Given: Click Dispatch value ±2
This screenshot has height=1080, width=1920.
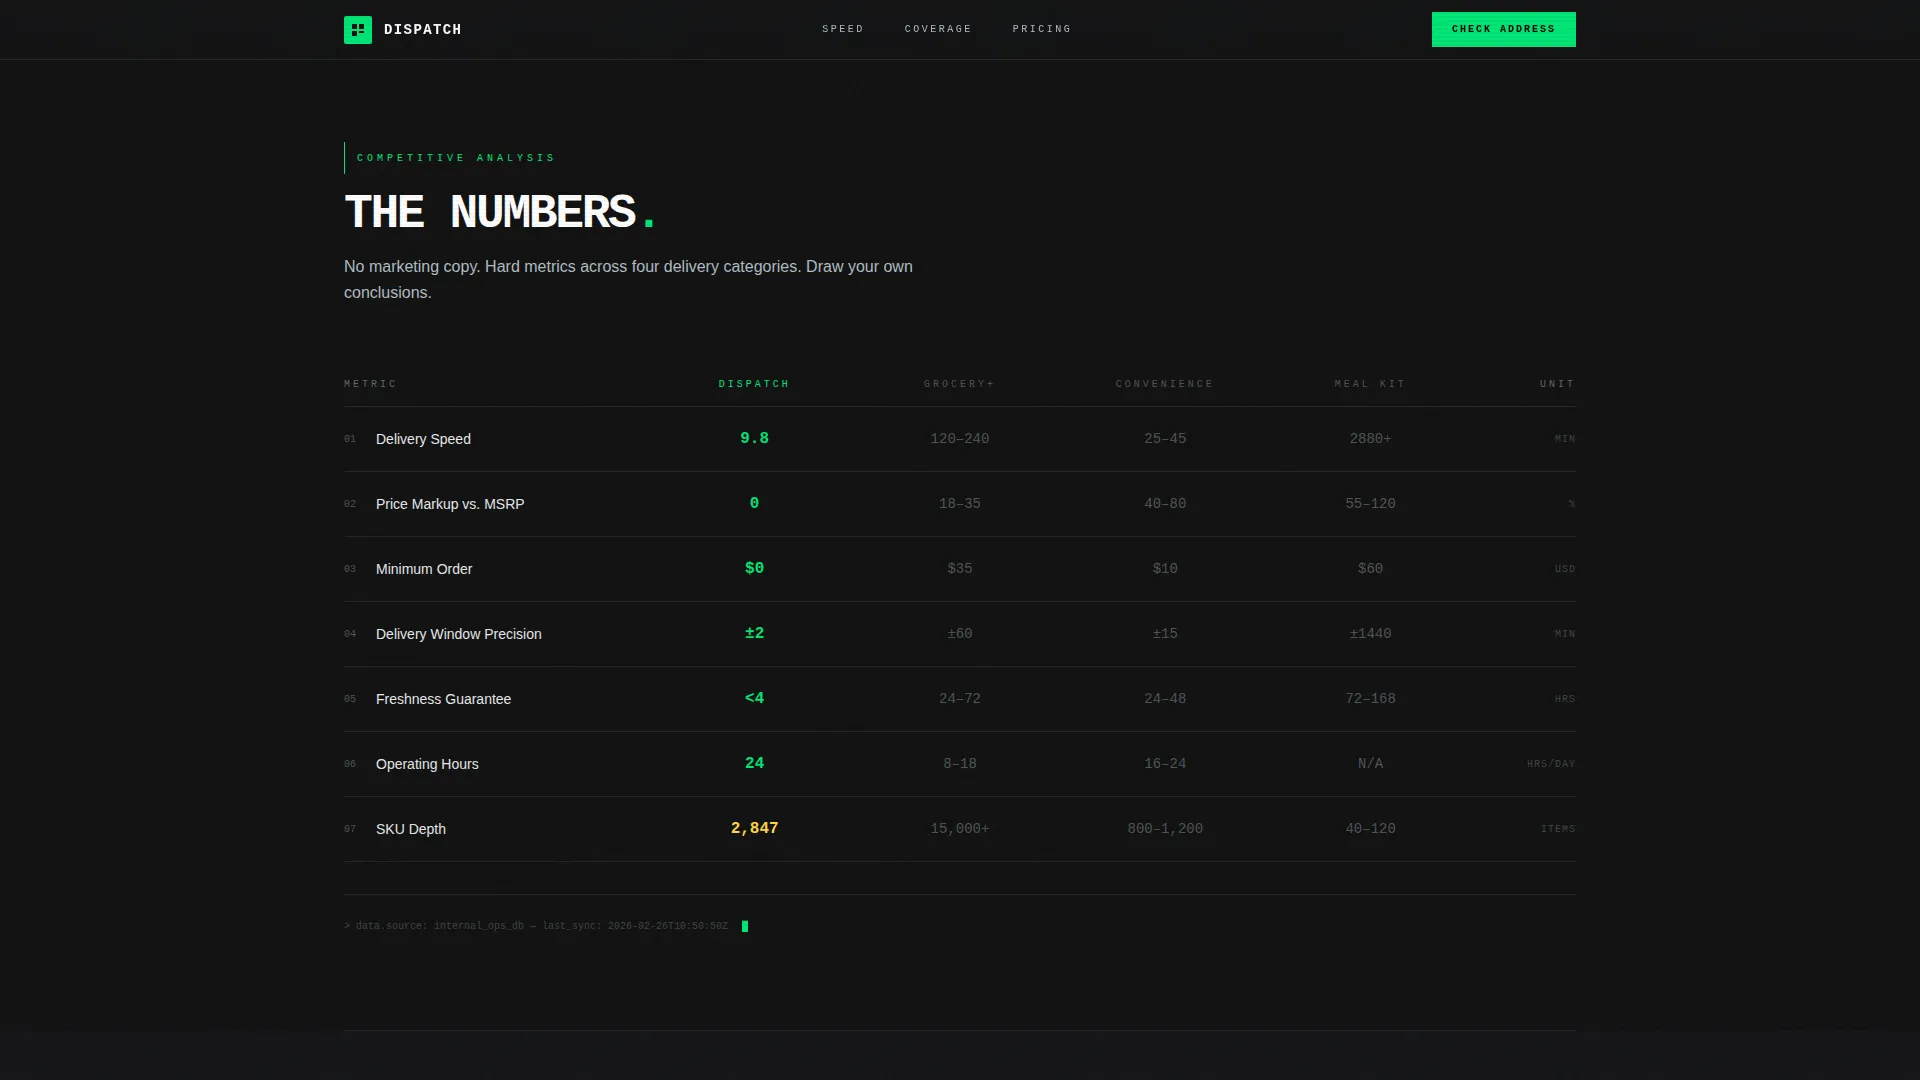Looking at the screenshot, I should (754, 633).
